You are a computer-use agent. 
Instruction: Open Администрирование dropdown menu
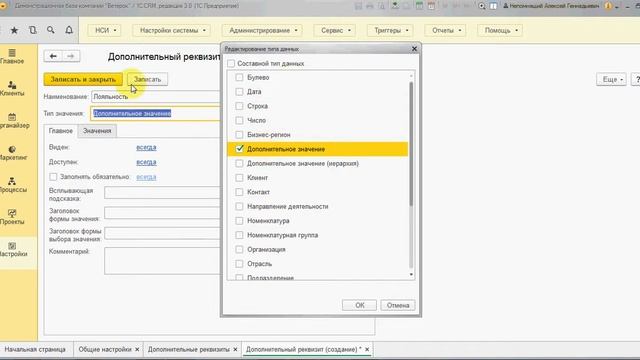coord(262,30)
